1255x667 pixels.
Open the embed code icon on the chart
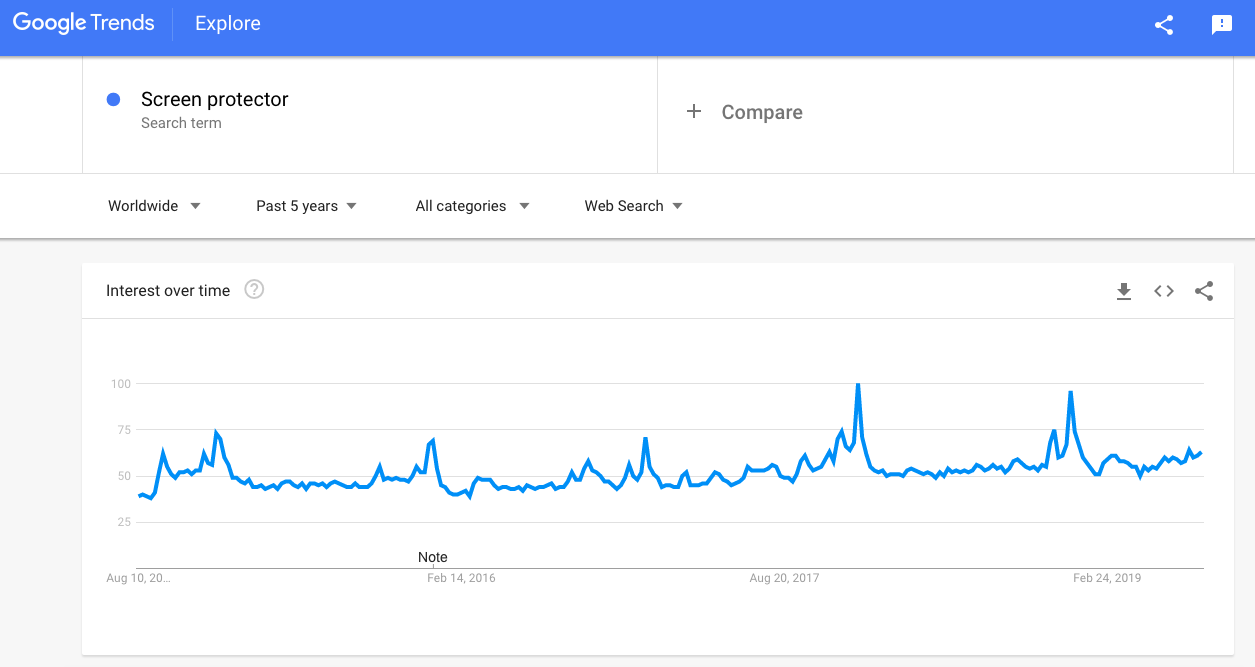tap(1164, 291)
